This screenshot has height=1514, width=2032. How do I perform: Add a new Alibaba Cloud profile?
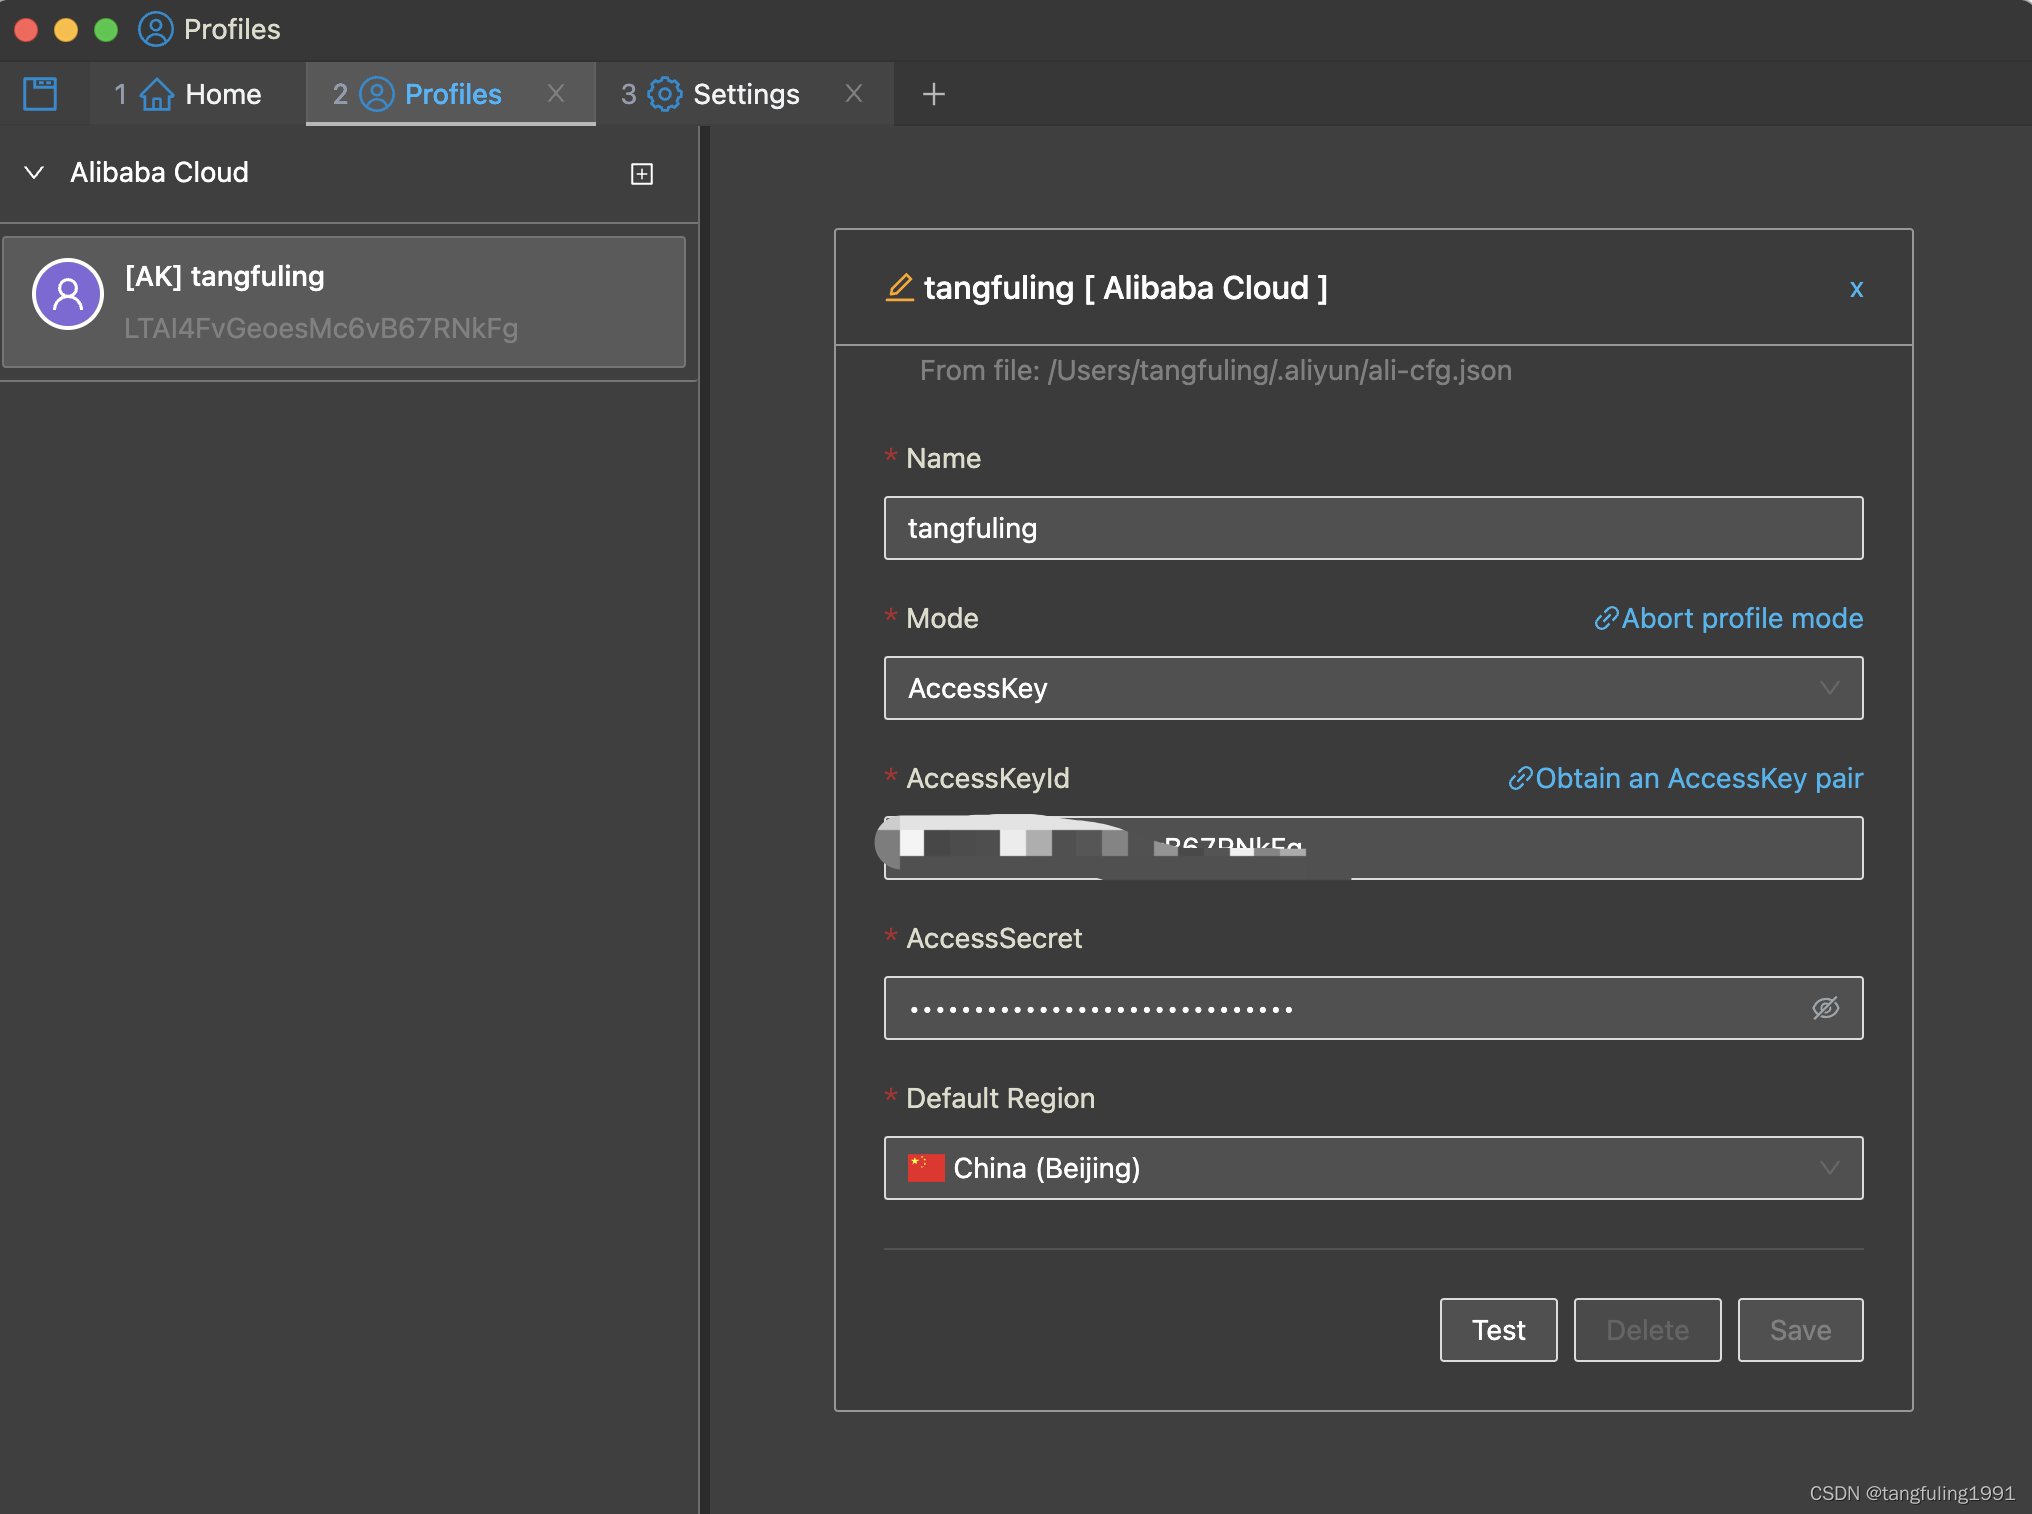(x=642, y=174)
